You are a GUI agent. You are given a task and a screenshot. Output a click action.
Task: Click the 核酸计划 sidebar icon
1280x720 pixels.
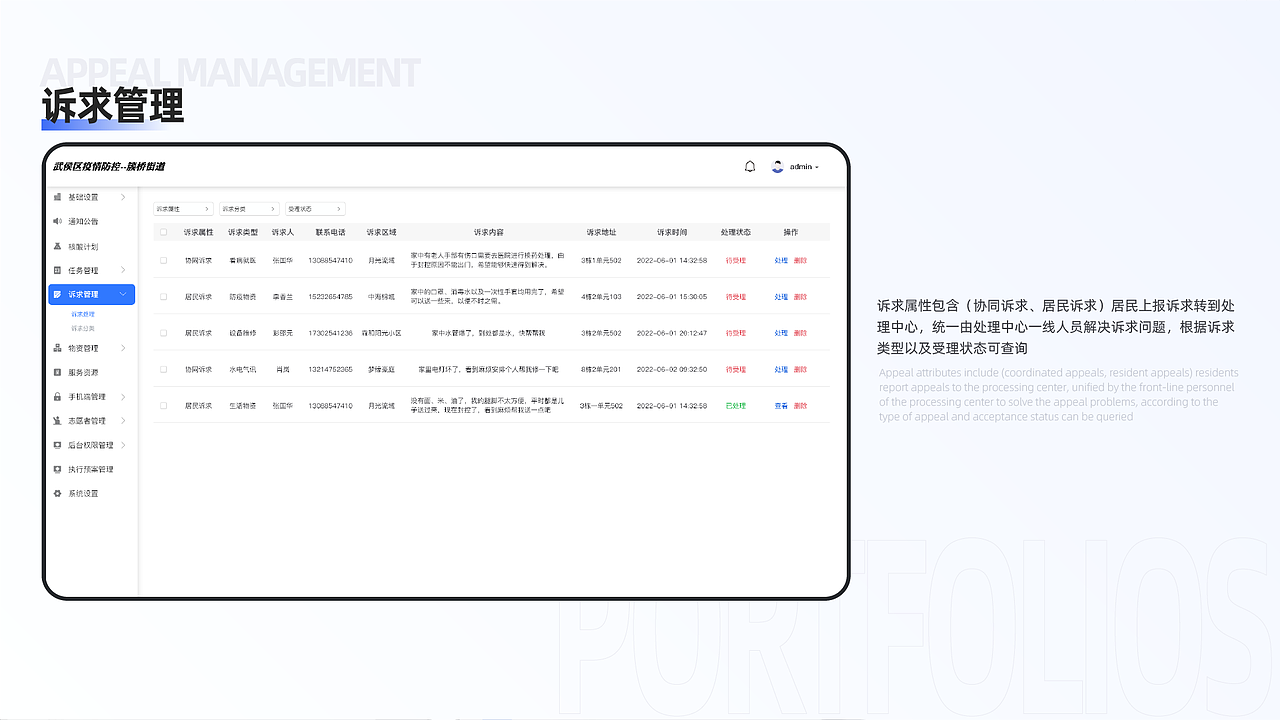(58, 246)
